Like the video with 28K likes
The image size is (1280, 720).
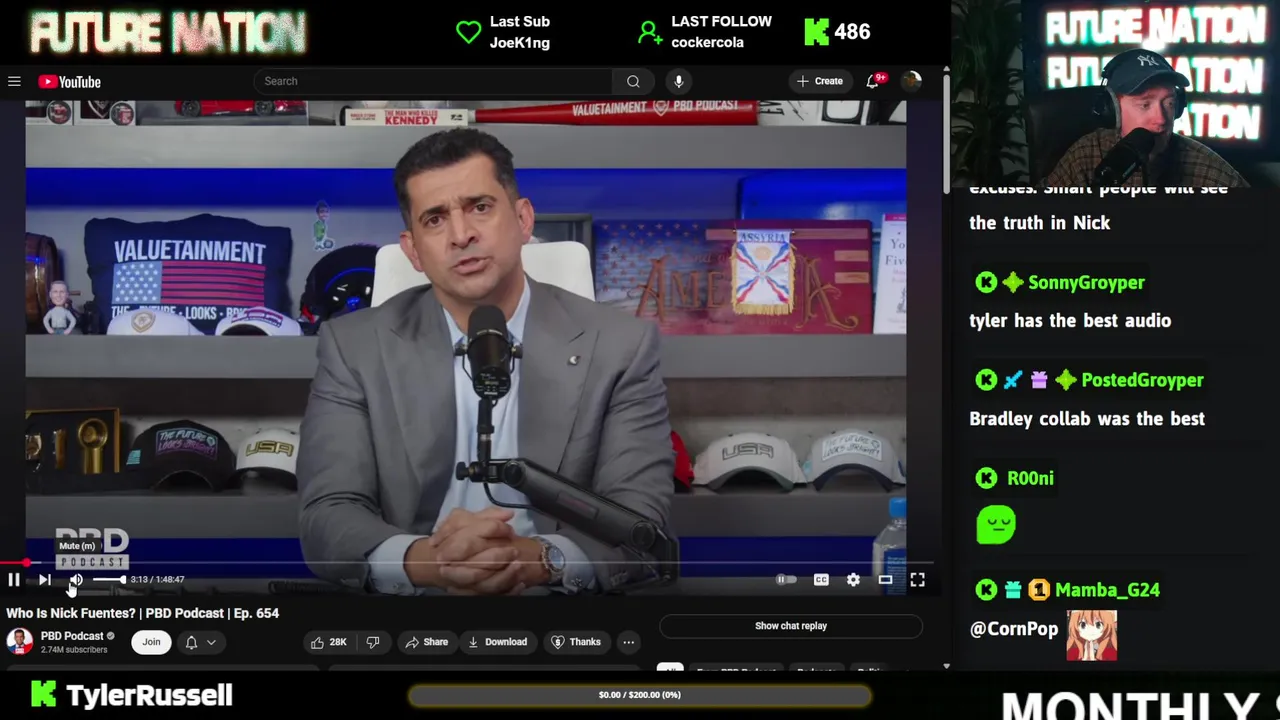pos(329,642)
